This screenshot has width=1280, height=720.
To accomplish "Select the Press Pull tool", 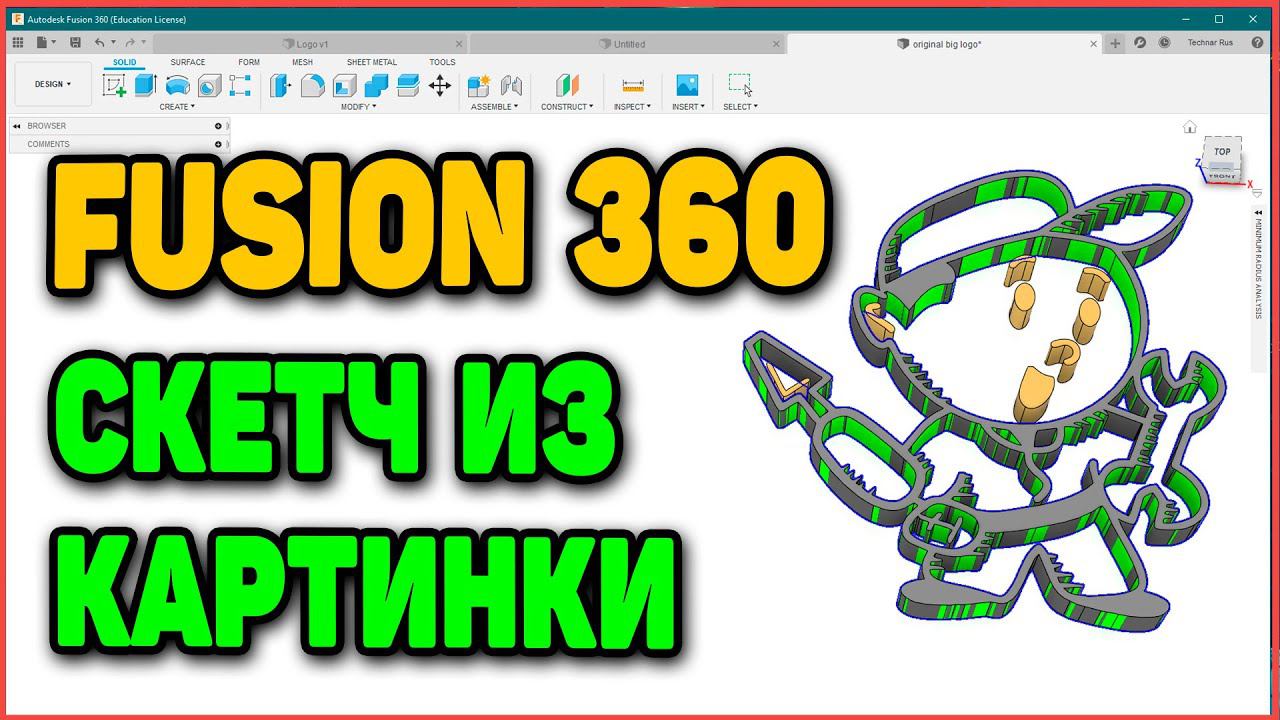I will [280, 85].
